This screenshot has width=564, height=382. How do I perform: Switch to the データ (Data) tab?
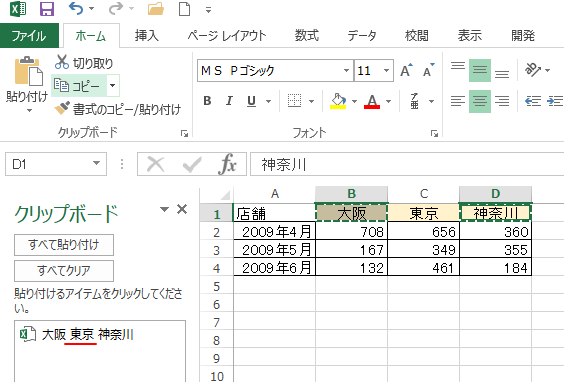click(x=362, y=36)
